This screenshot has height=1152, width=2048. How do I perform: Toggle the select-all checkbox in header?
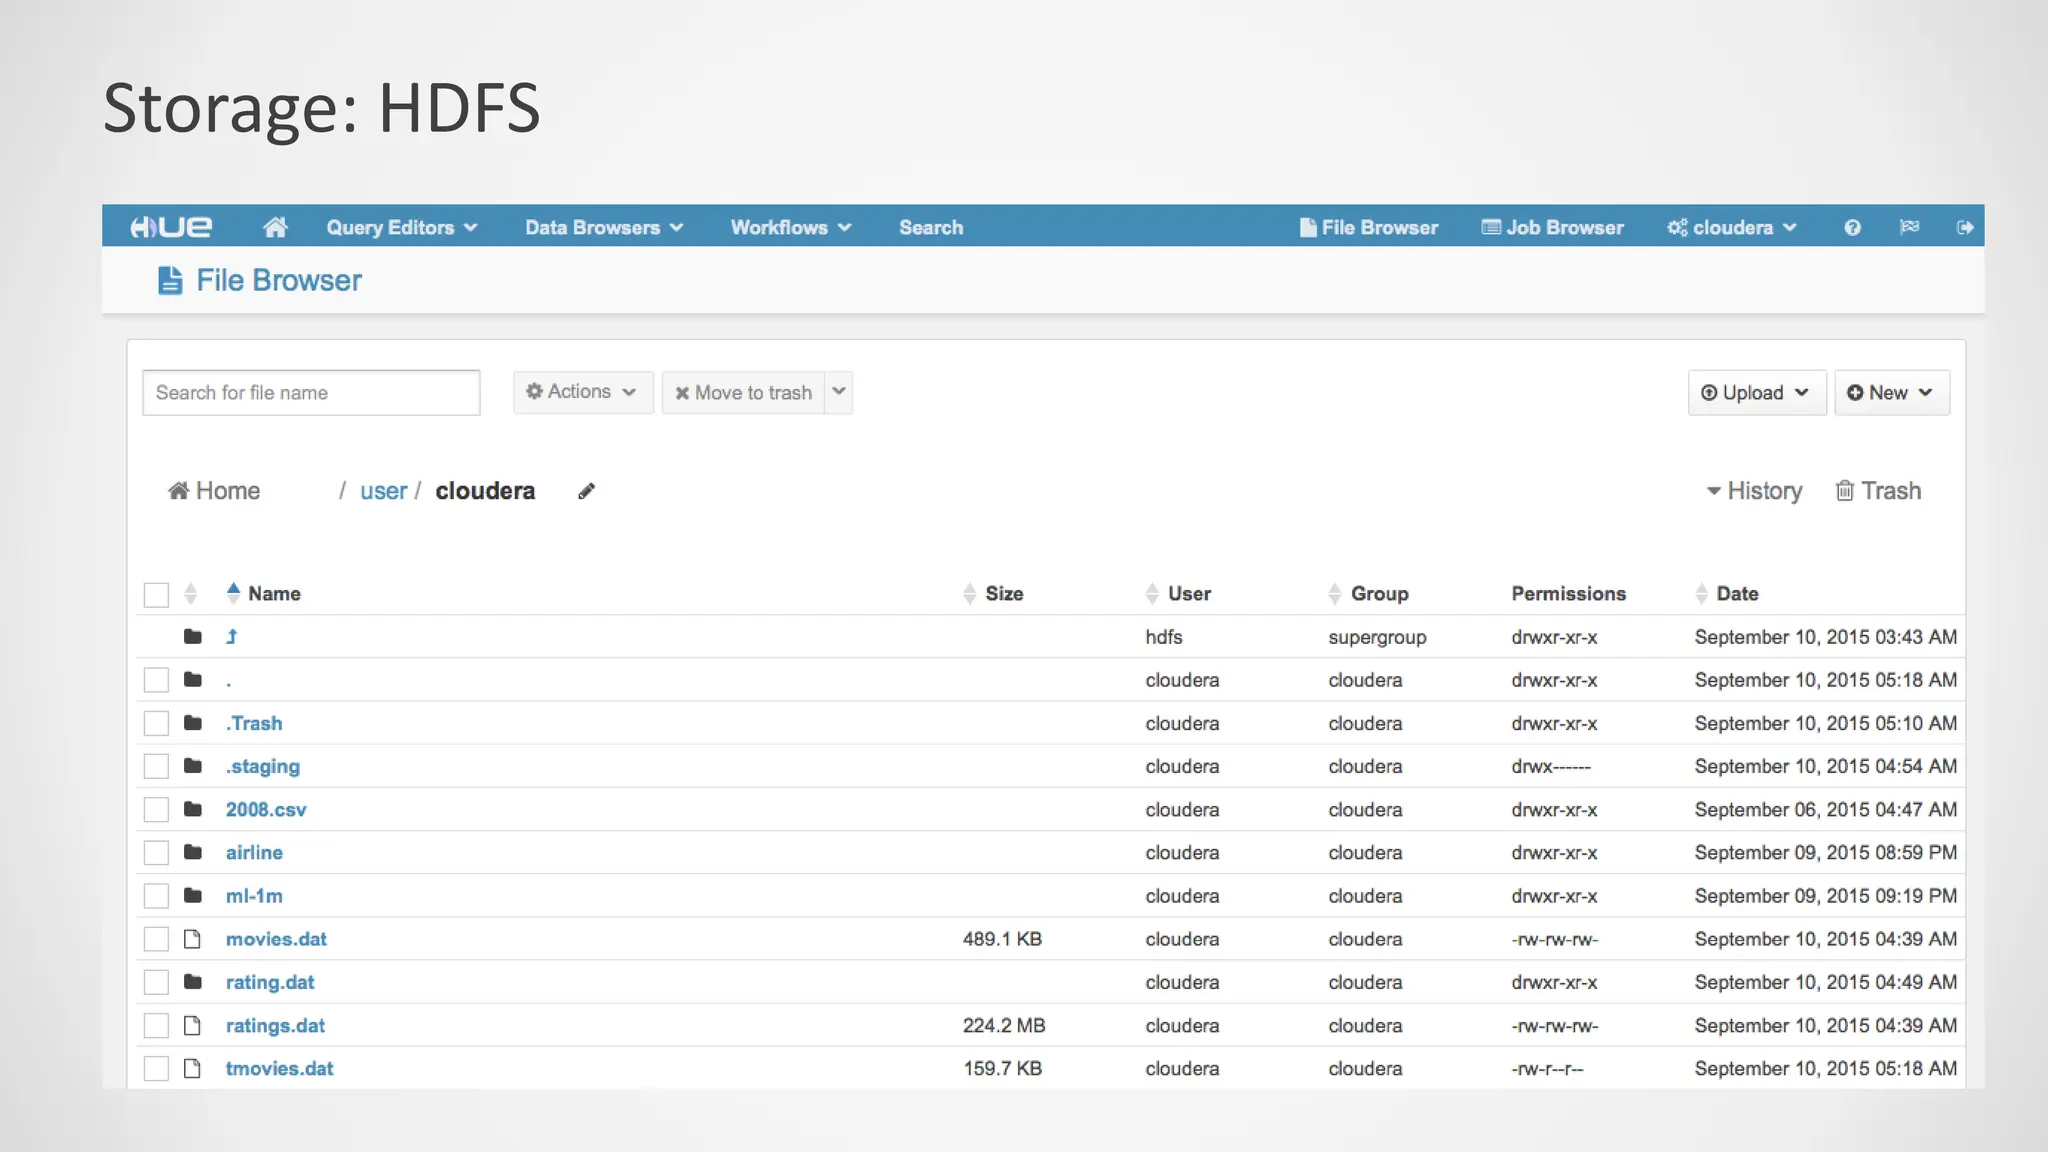156,594
